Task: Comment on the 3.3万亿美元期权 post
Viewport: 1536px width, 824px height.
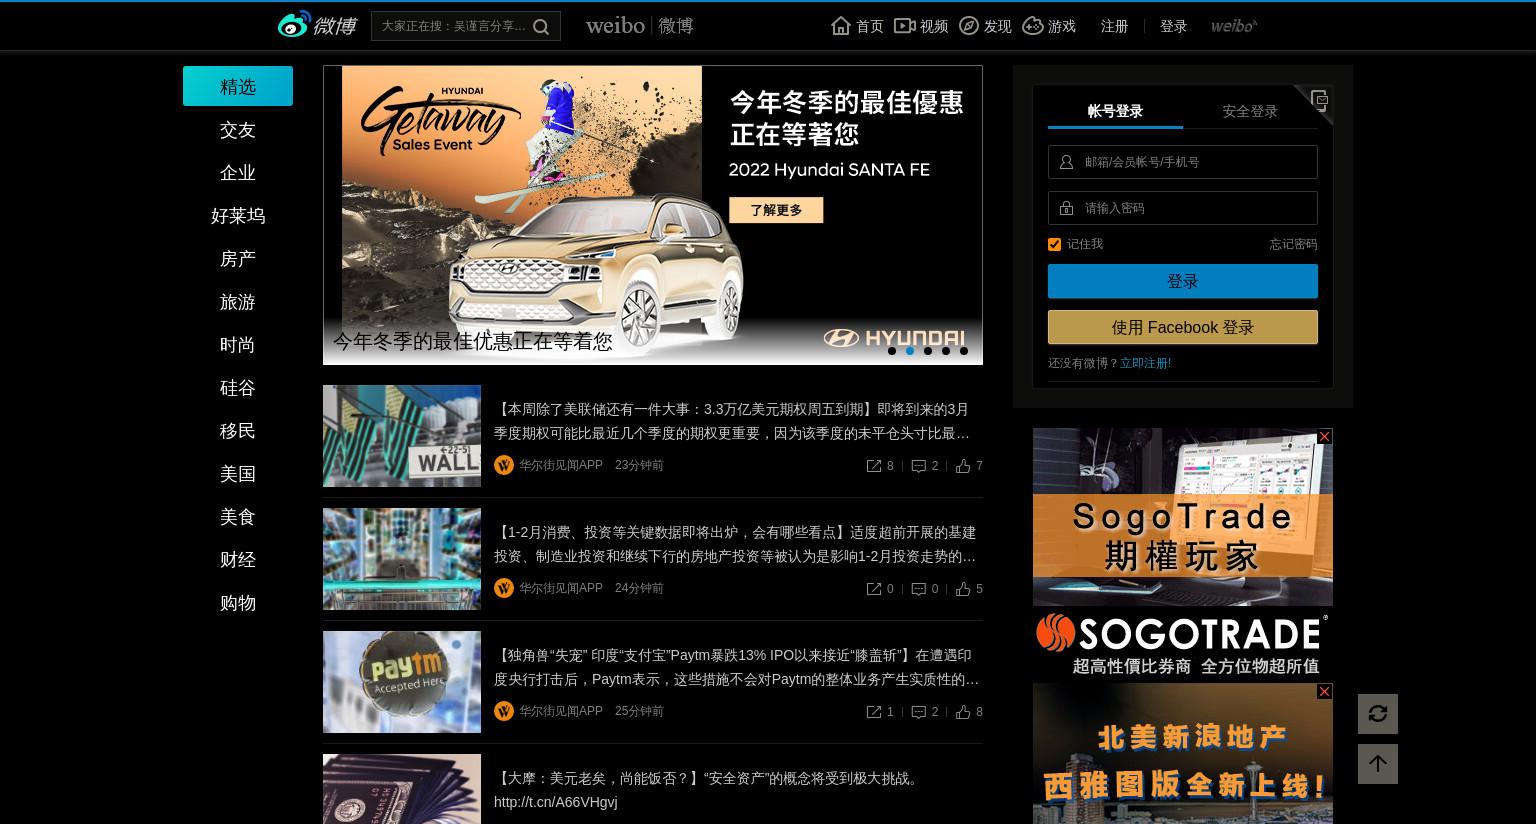Action: pyautogui.click(x=925, y=466)
